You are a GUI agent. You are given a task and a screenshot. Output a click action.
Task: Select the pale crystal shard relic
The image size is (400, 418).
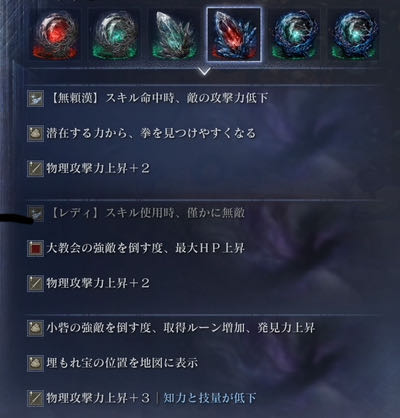174,35
